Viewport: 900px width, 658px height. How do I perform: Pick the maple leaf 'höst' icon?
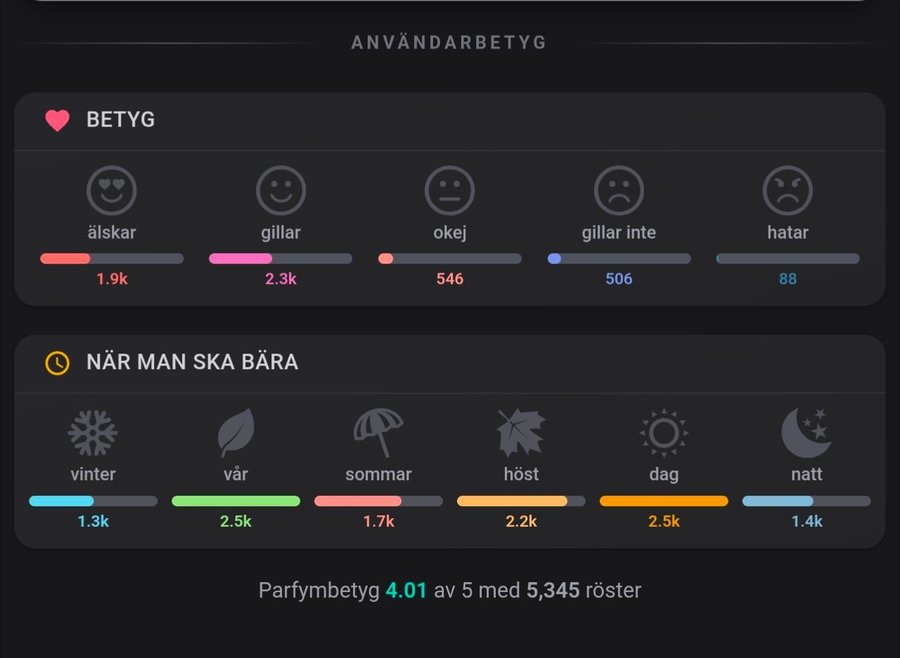pyautogui.click(x=521, y=433)
